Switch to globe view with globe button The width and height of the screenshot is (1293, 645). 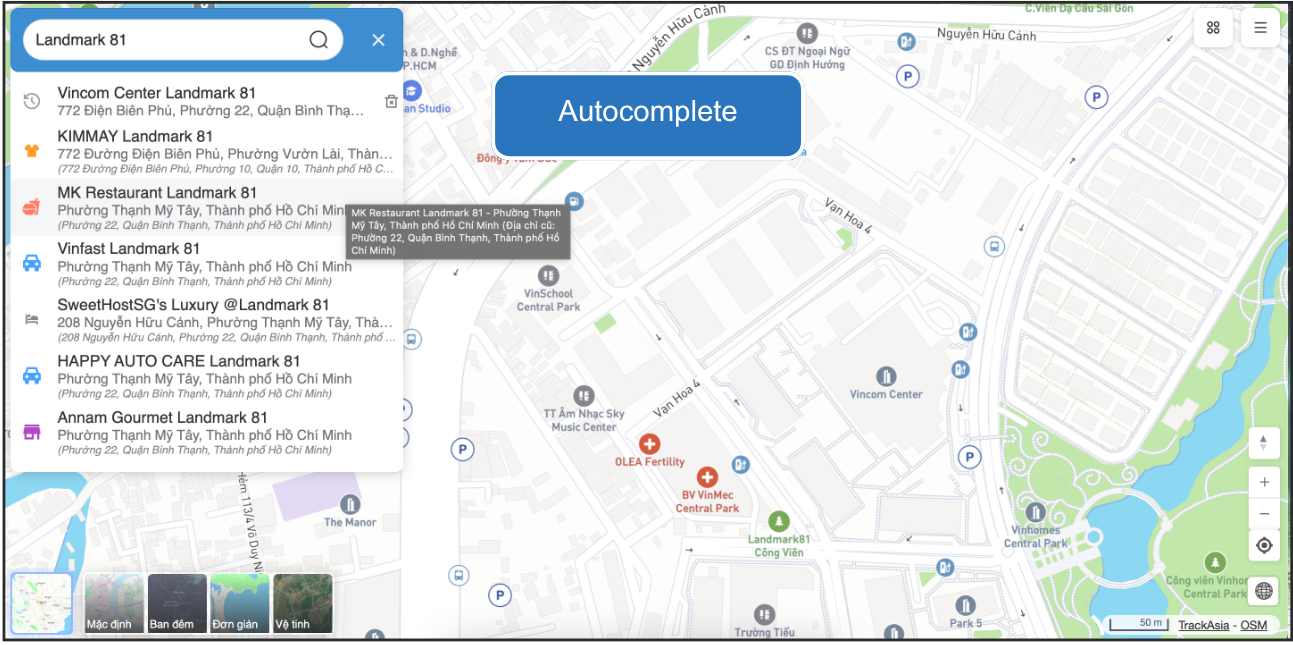tap(1264, 591)
